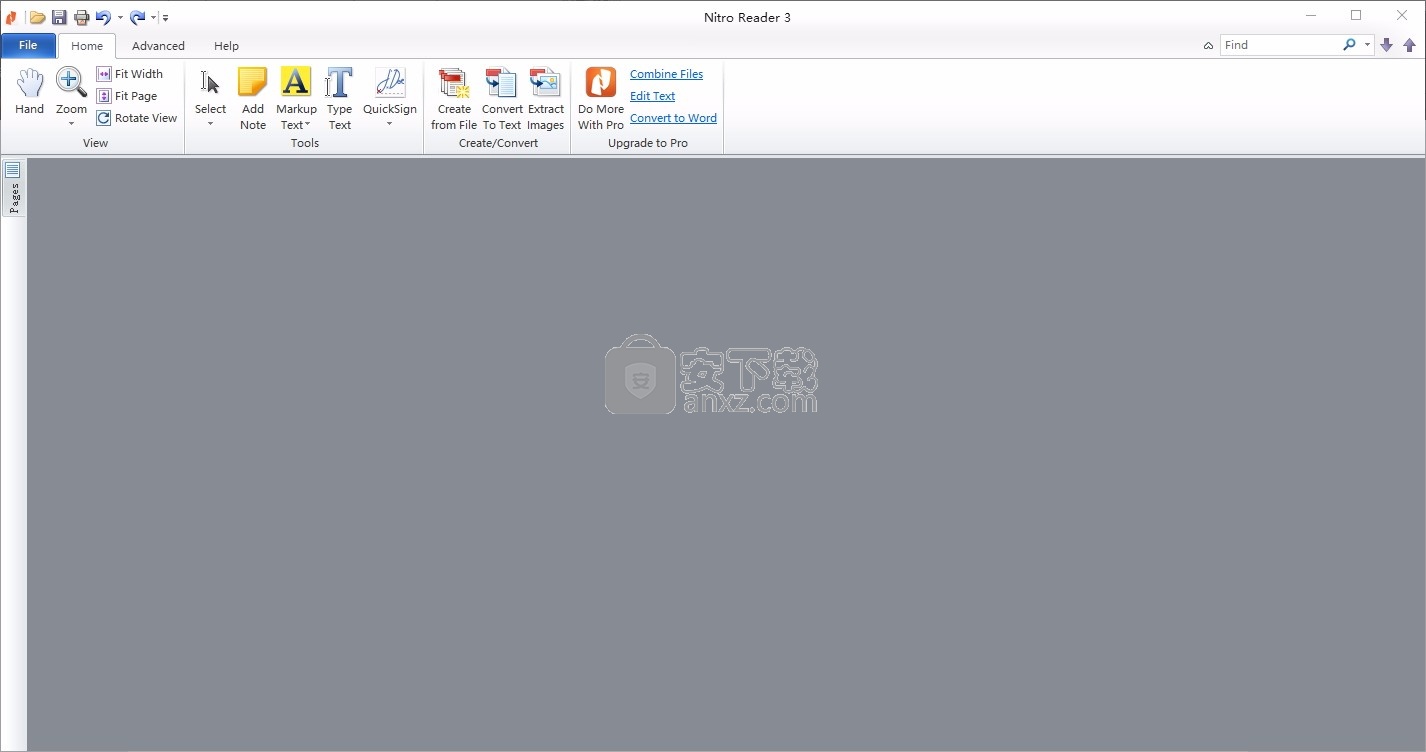This screenshot has width=1426, height=752.
Task: Click the Edit Text link
Action: point(652,96)
